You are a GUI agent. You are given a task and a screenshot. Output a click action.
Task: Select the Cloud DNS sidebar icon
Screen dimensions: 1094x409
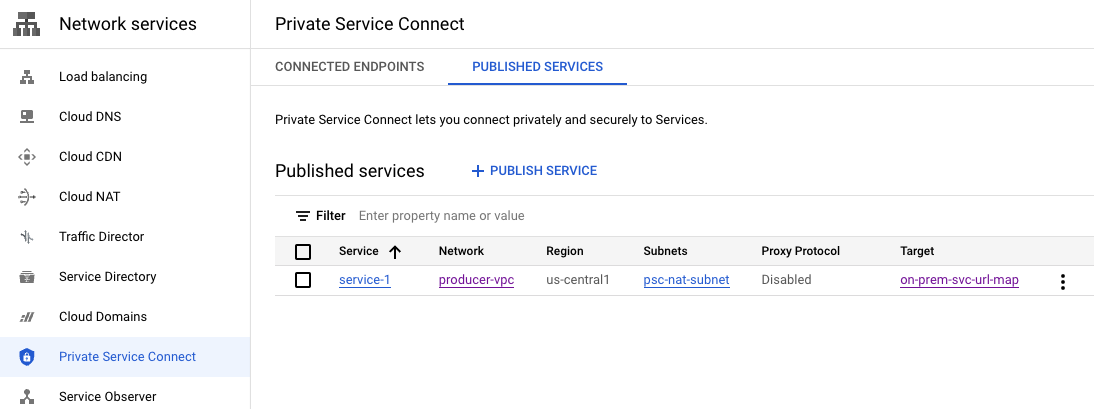(x=27, y=117)
